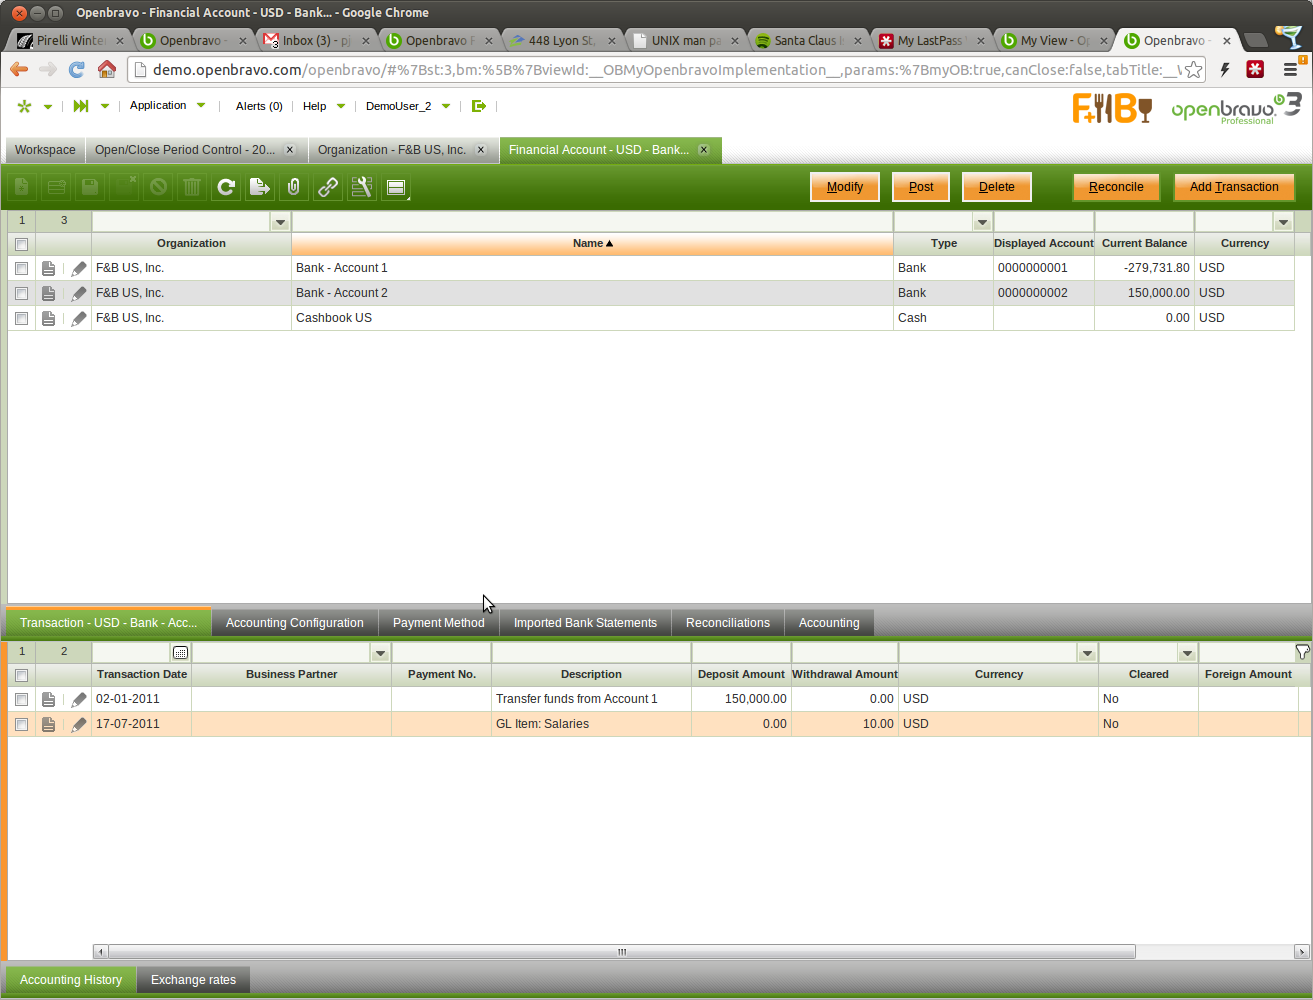This screenshot has width=1313, height=1000.
Task: Switch to Organization - F&B US, Inc. tab
Action: 392,150
